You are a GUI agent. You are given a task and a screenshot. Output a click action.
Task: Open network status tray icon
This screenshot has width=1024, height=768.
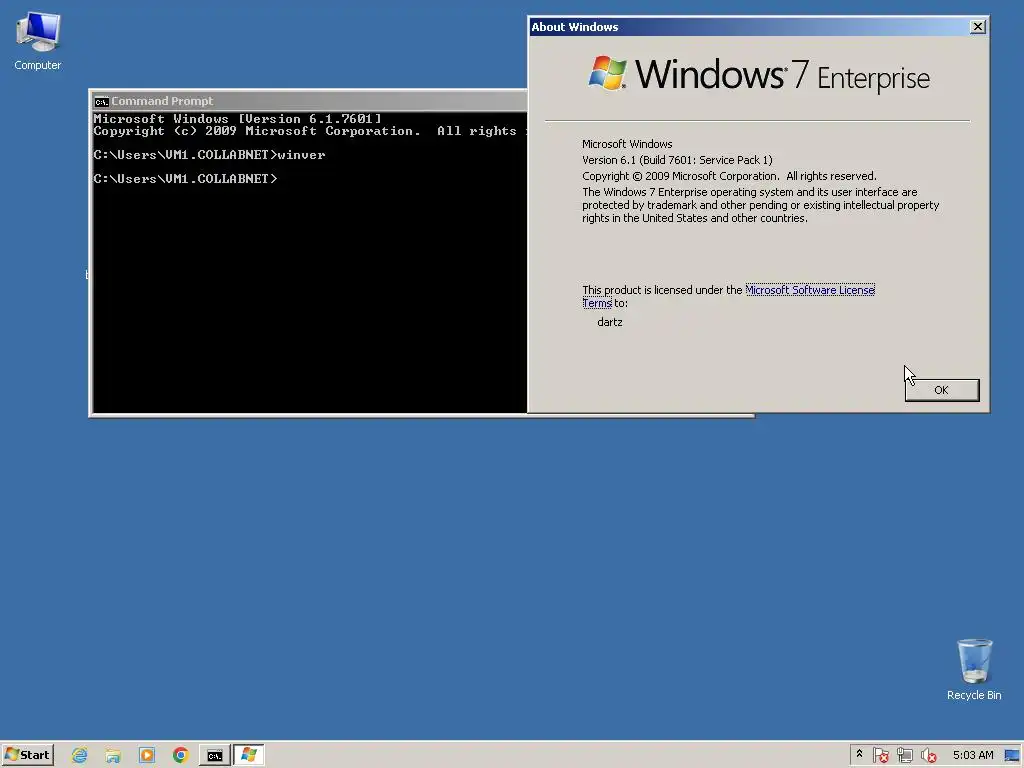click(x=904, y=755)
